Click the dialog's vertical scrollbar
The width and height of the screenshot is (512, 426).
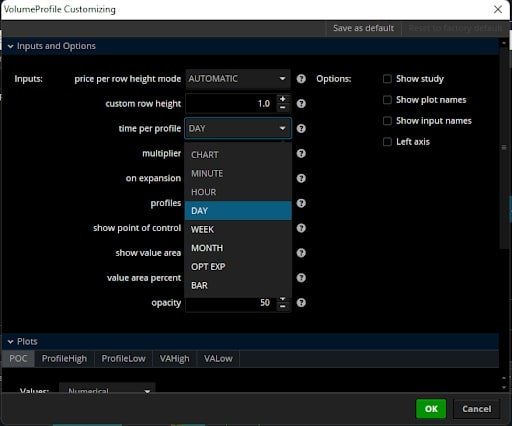click(x=504, y=148)
